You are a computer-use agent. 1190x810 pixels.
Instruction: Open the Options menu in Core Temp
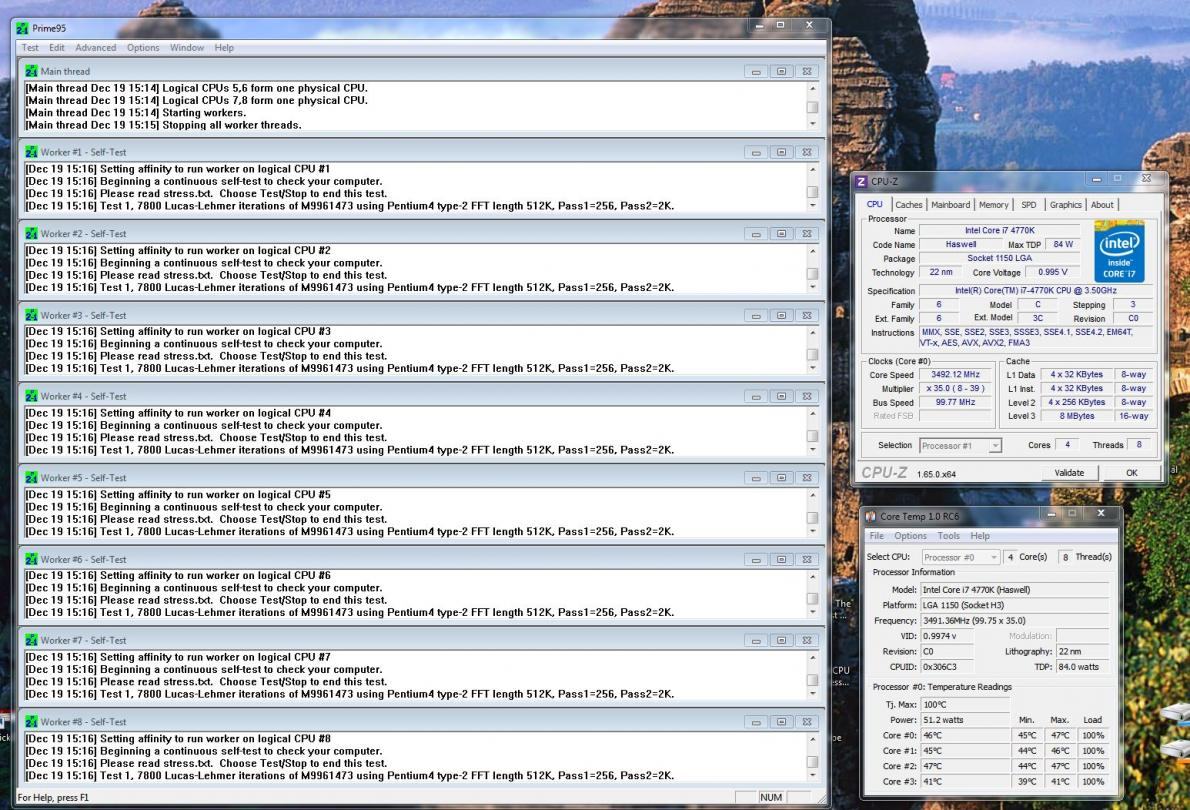click(910, 536)
